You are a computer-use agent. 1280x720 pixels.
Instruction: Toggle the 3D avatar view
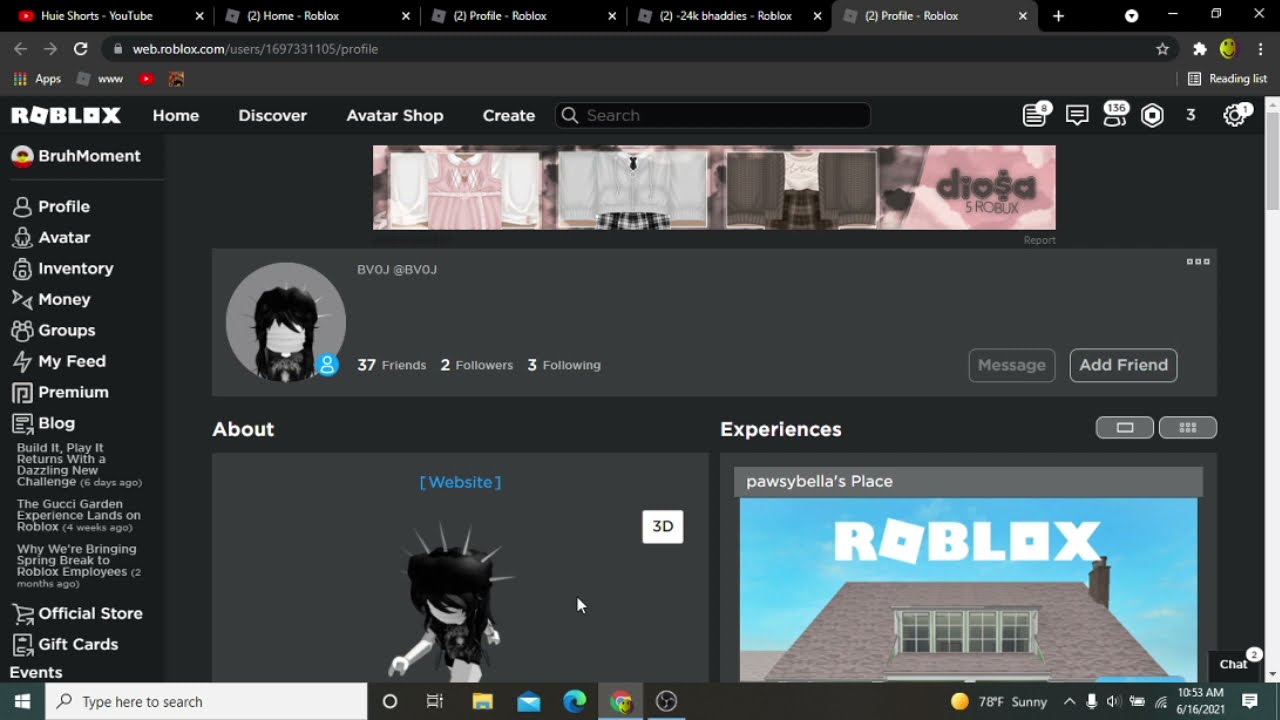[662, 526]
